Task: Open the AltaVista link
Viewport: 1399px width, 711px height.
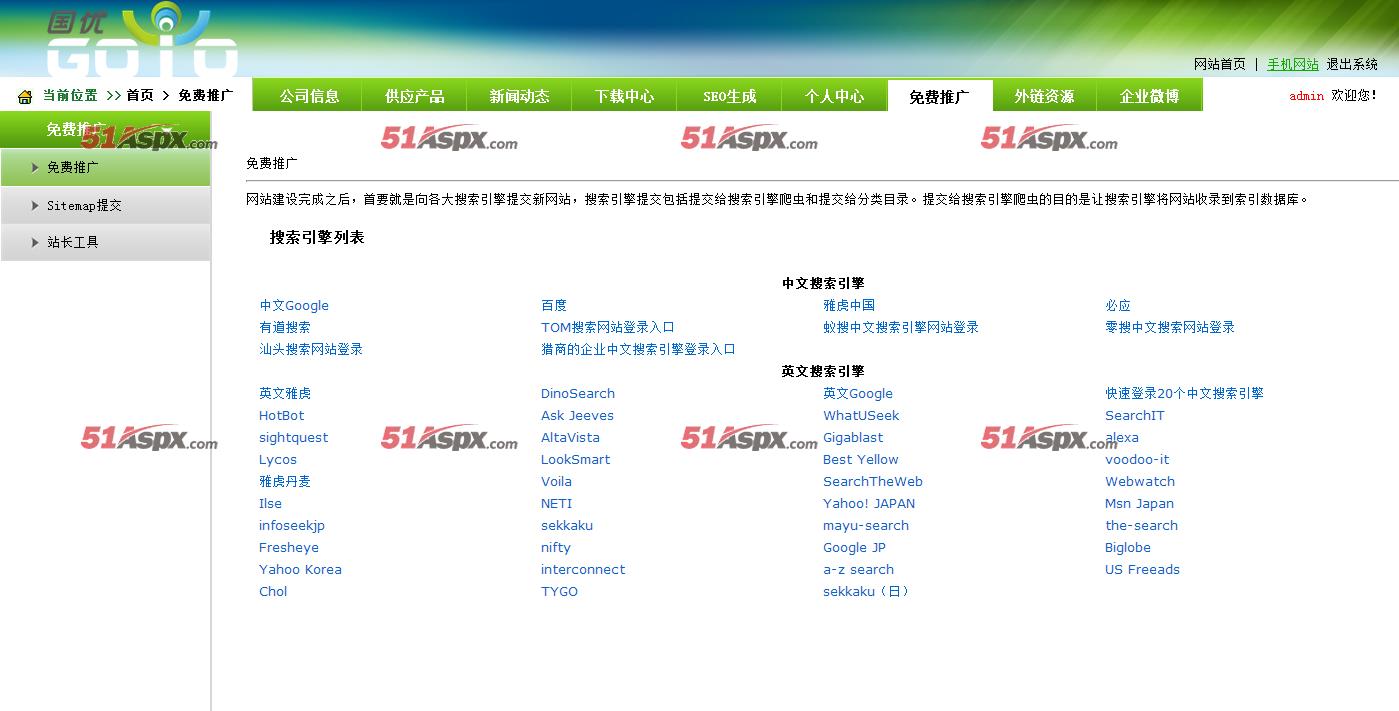Action: coord(570,438)
